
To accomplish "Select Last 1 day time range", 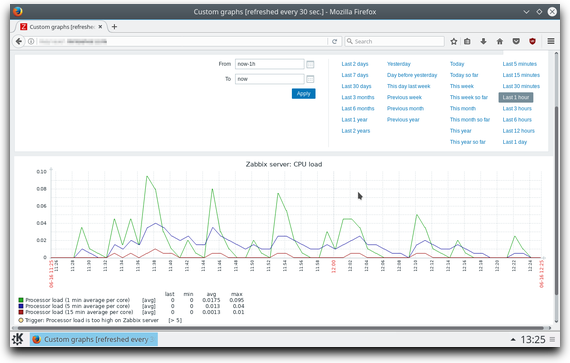I will tap(514, 142).
